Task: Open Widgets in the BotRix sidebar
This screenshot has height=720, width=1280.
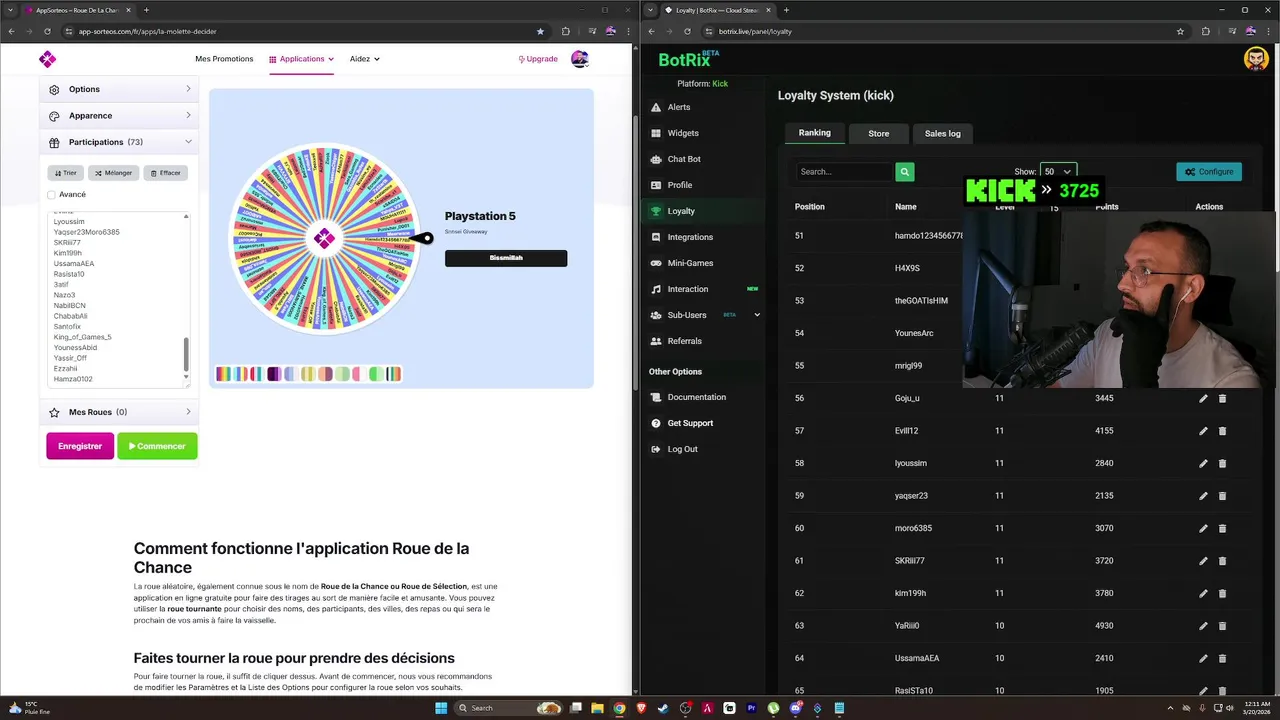Action: point(683,133)
